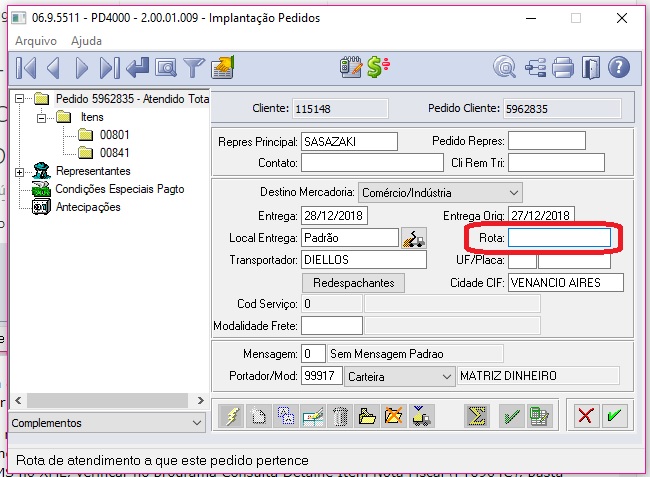Click the sigma totals icon
Screen dimensions: 650x477
[477, 416]
